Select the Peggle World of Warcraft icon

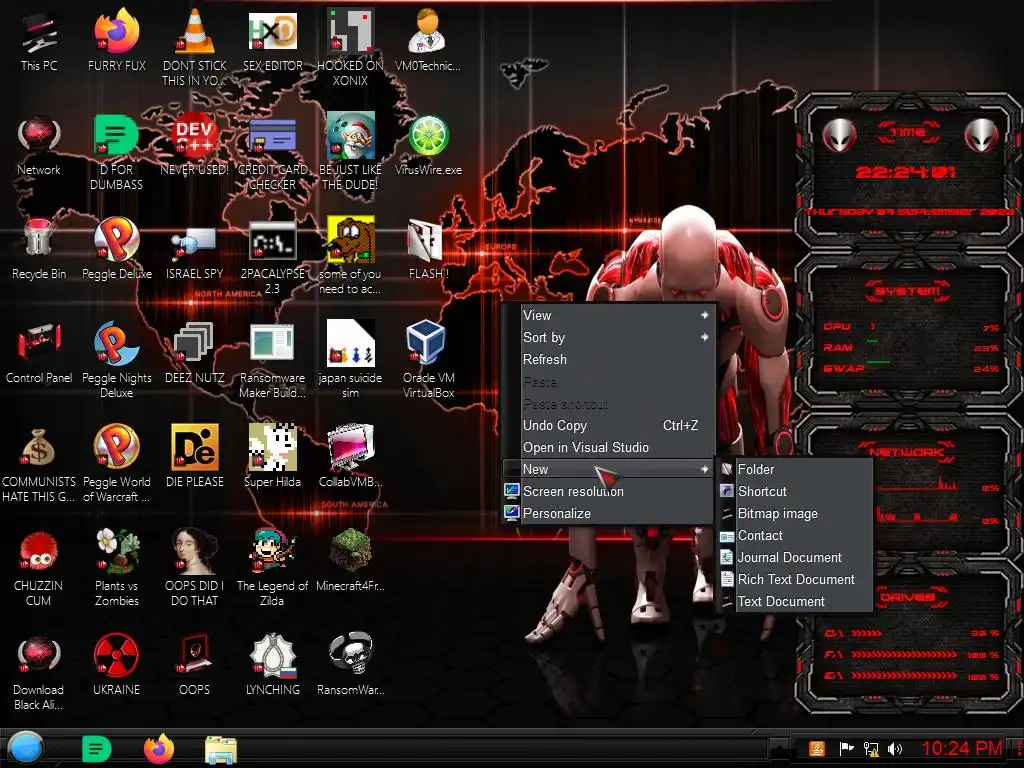[116, 463]
